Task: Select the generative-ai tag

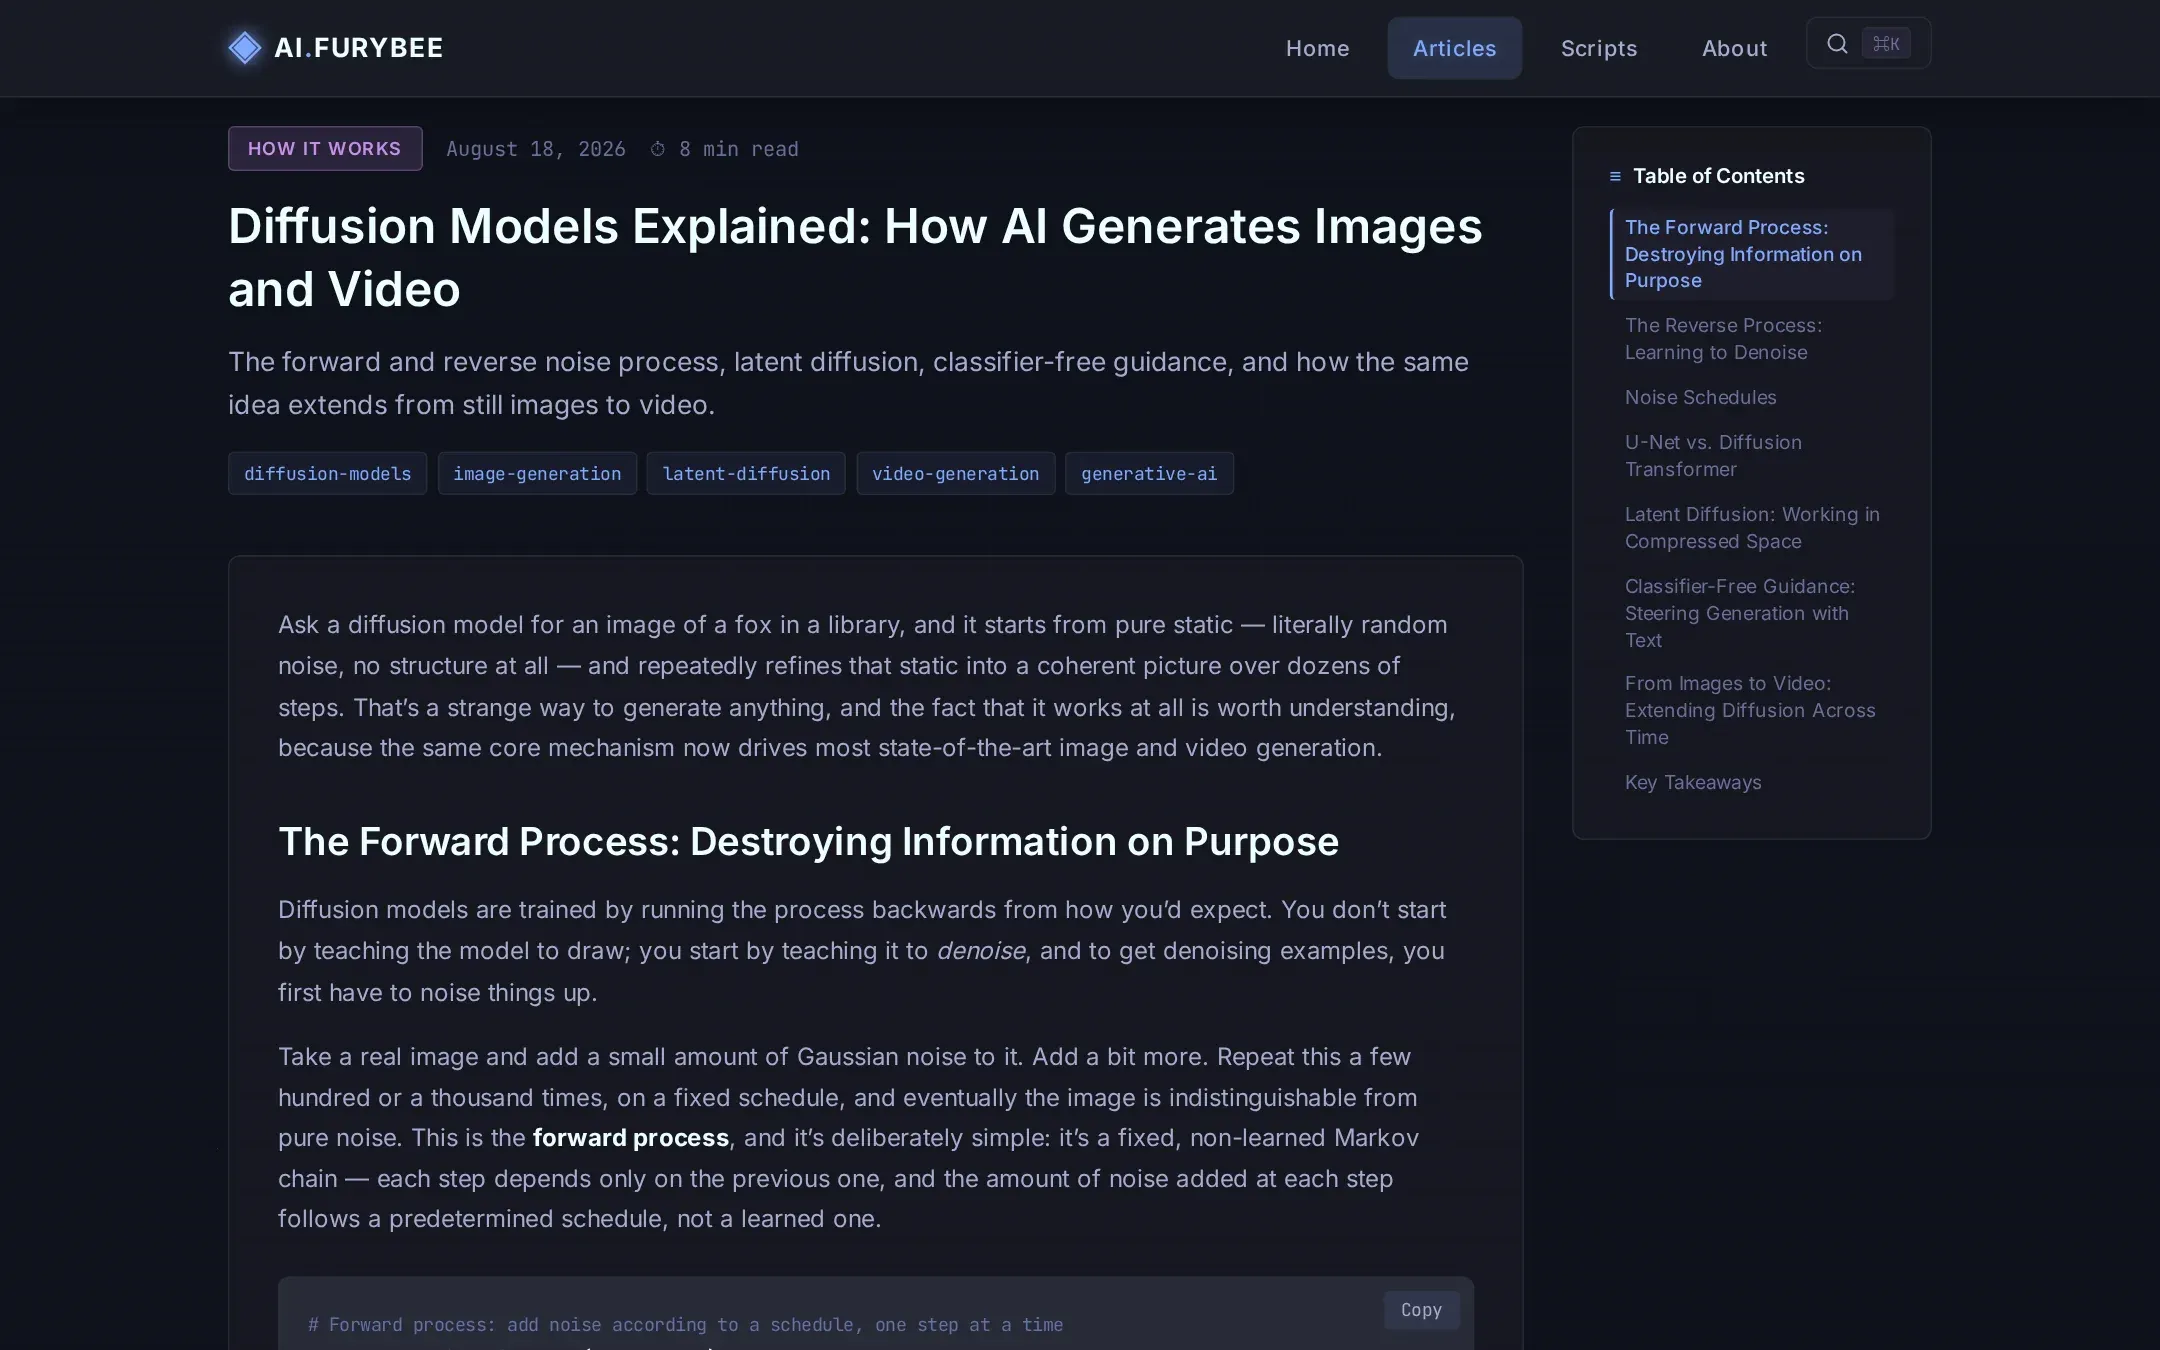Action: coord(1149,473)
